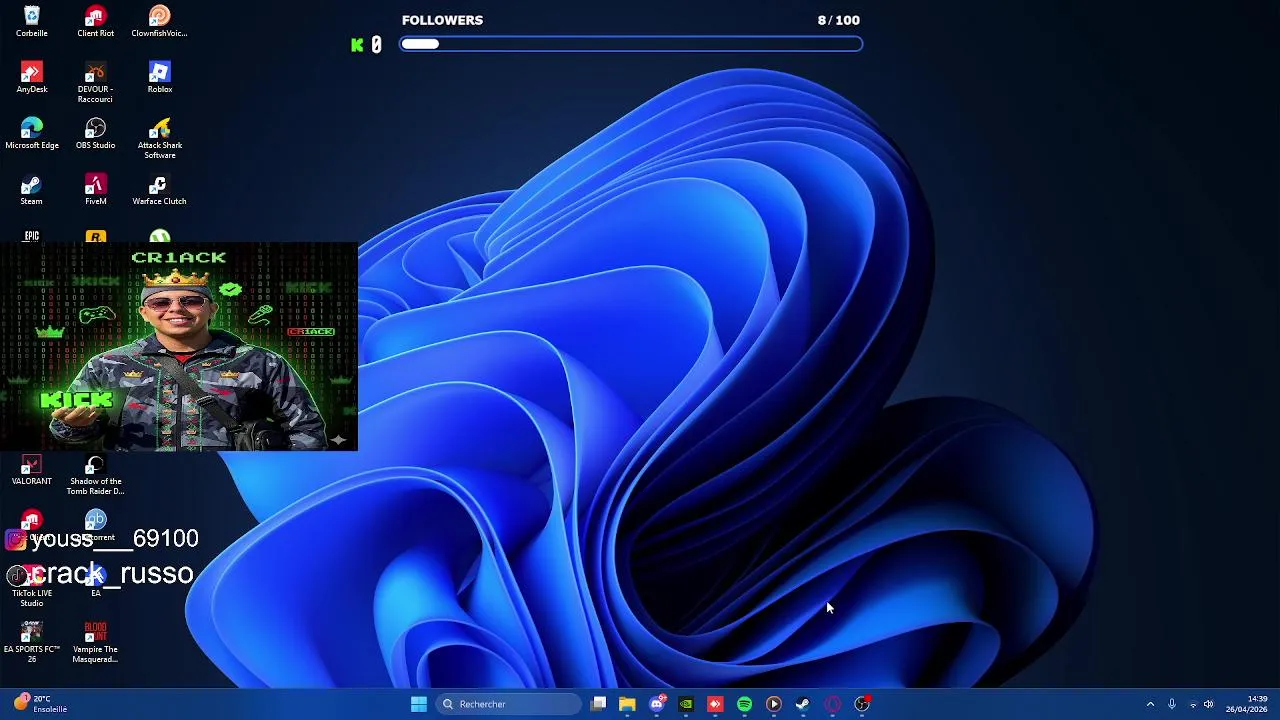
Task: Launch the Client Riot desktop shortcut
Action: 95,22
